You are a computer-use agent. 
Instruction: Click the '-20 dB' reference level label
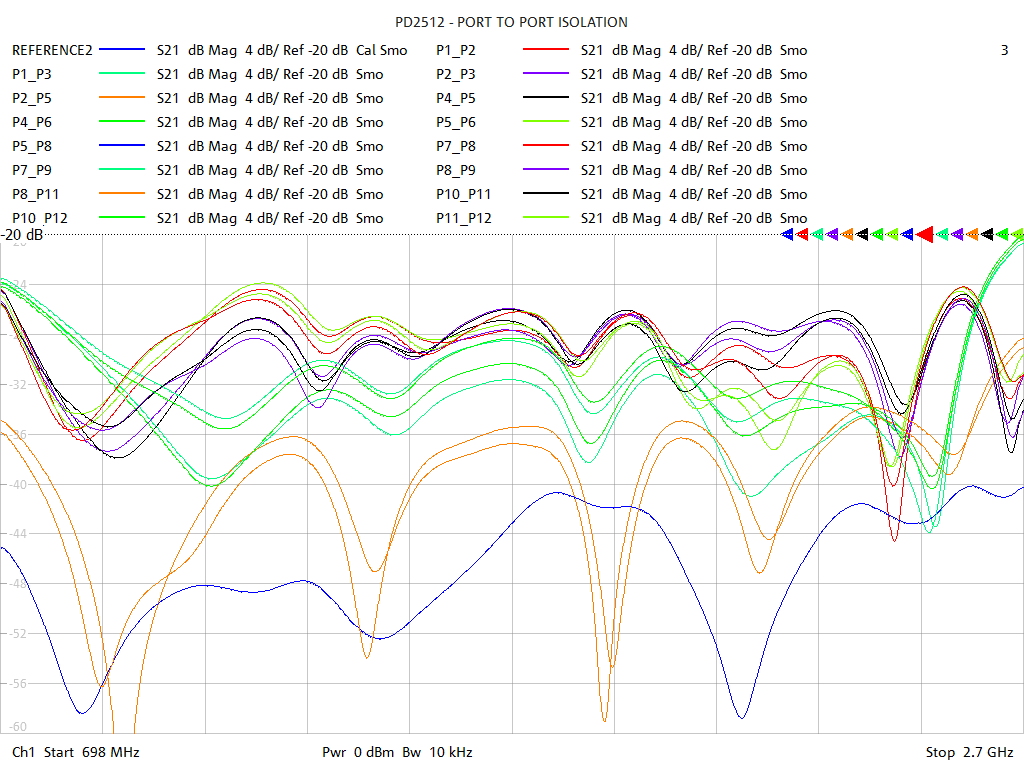coord(22,234)
